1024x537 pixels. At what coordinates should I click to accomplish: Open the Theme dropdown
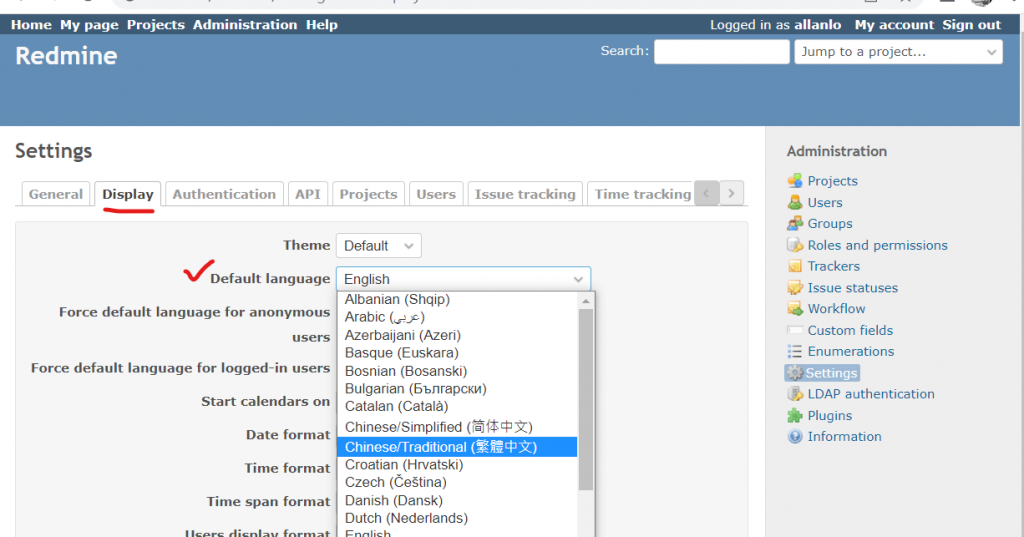click(x=378, y=246)
